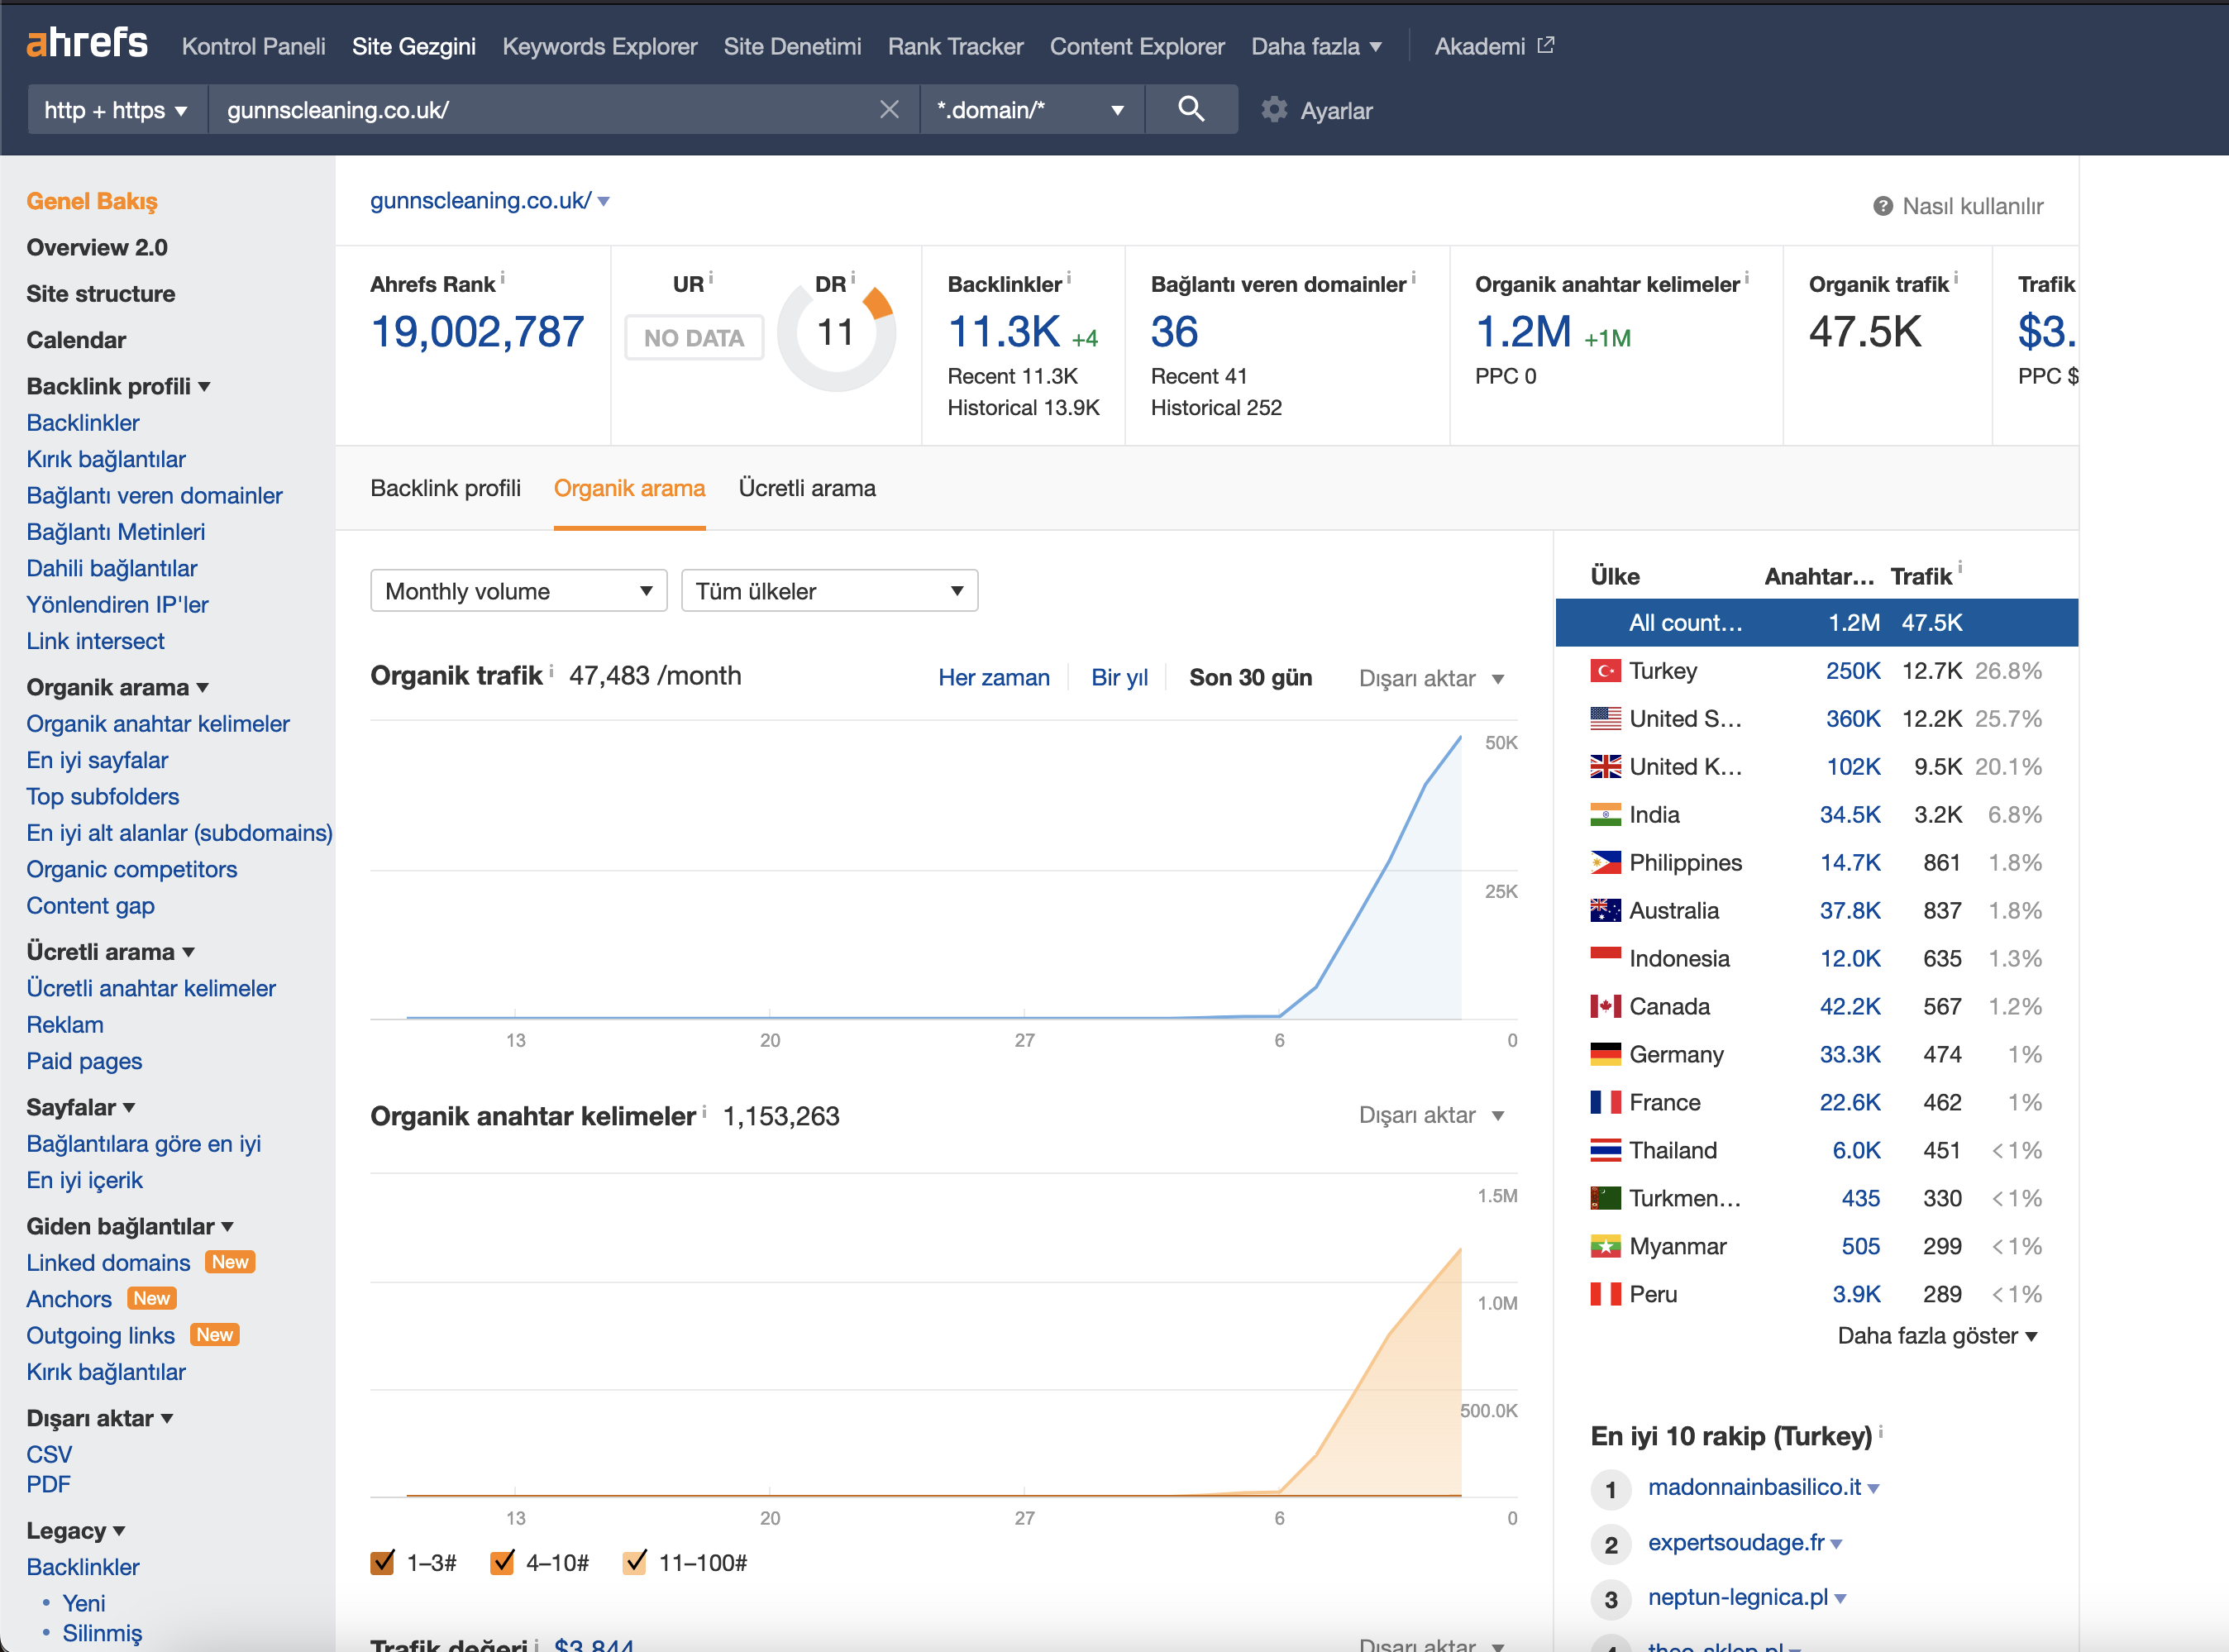Viewport: 2229px width, 1652px height.
Task: Open Ayarlar settings gear icon
Action: [1274, 110]
